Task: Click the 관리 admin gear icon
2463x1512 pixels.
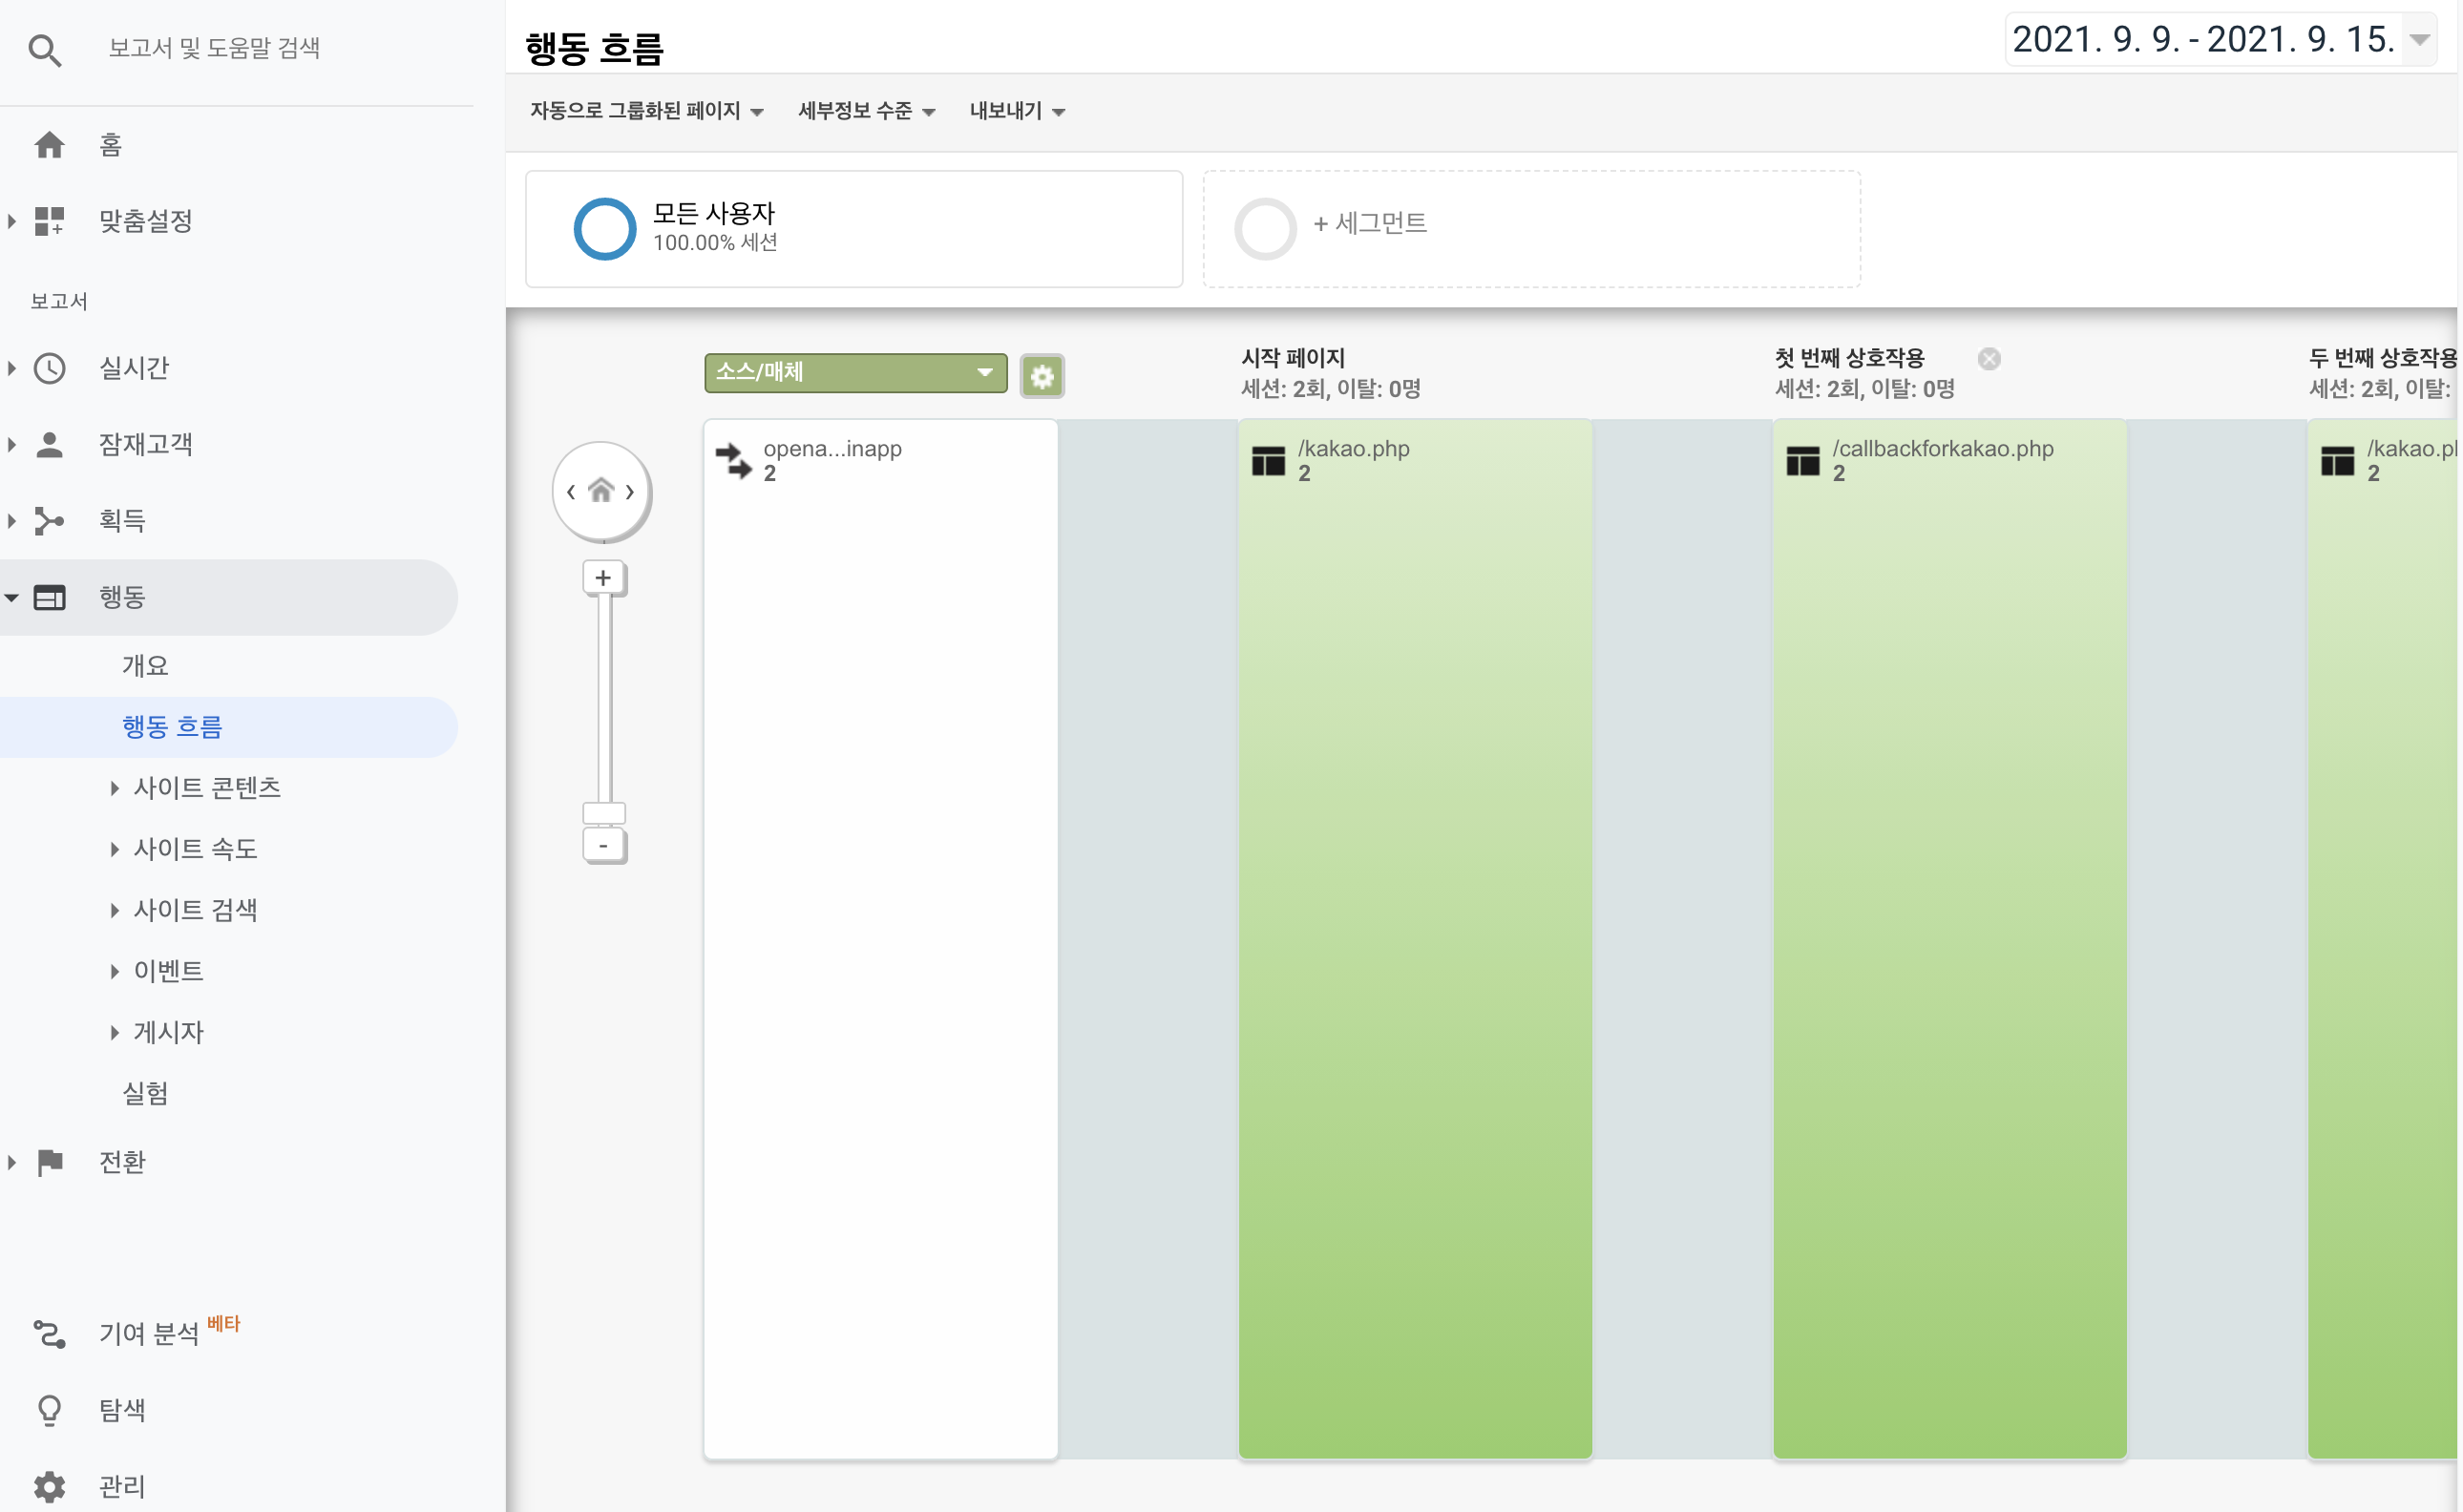Action: tap(49, 1486)
